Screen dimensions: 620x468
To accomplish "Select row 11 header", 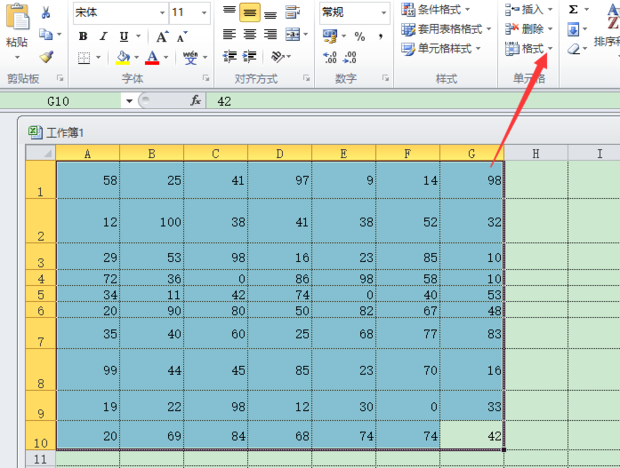I will 41,459.
